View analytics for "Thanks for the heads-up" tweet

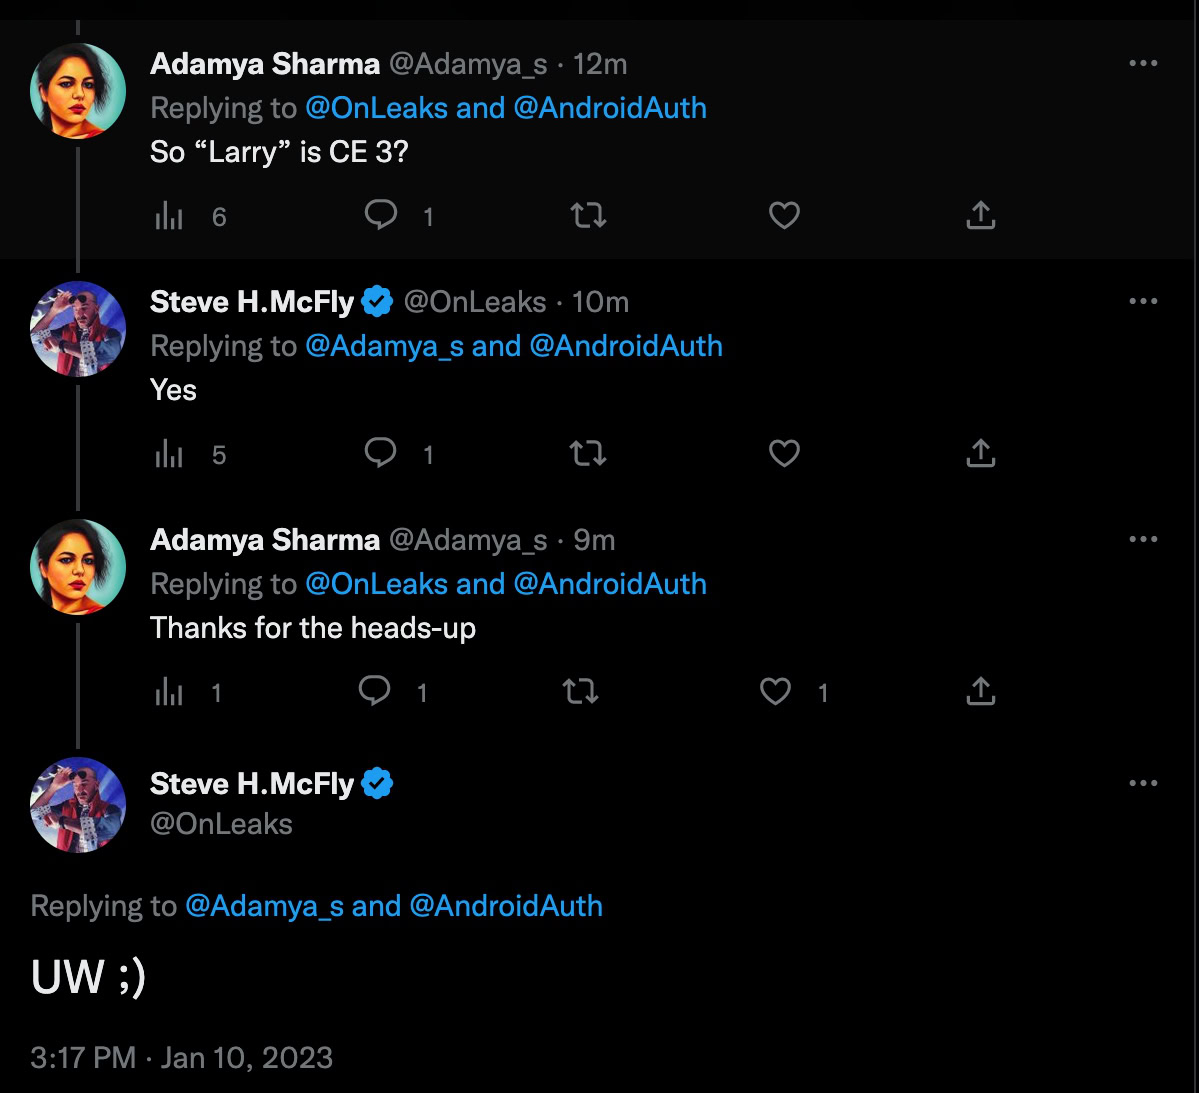170,693
